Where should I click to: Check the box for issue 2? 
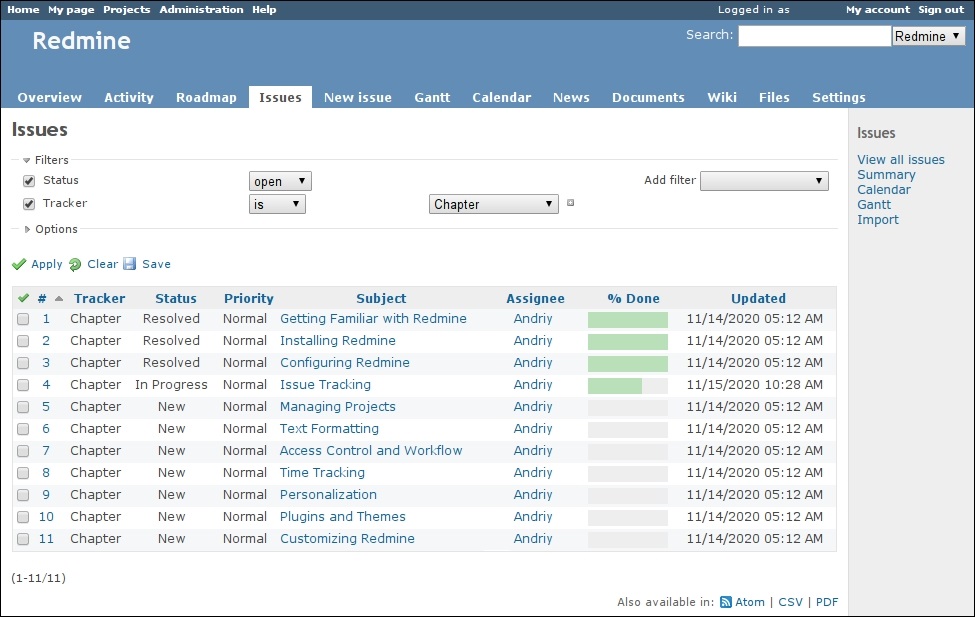(23, 341)
